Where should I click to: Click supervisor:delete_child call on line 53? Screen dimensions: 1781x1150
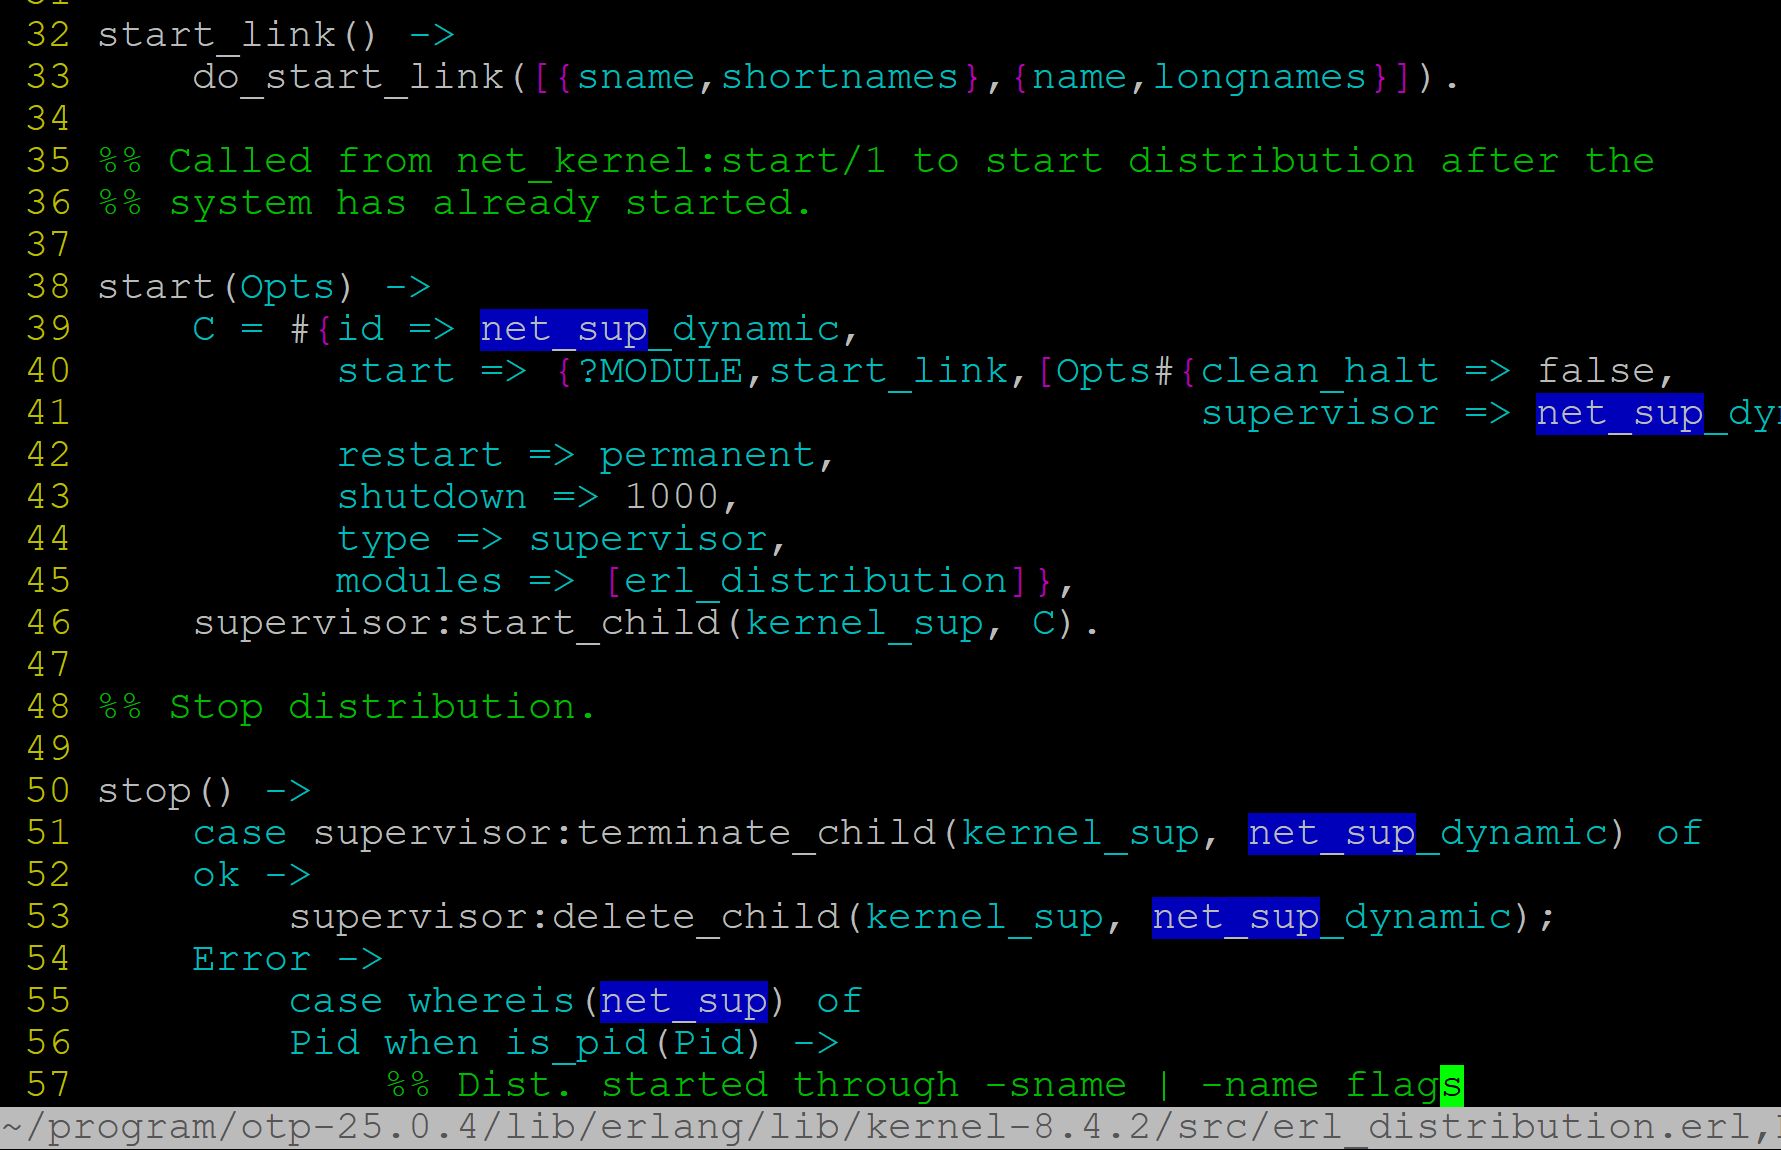(565, 917)
